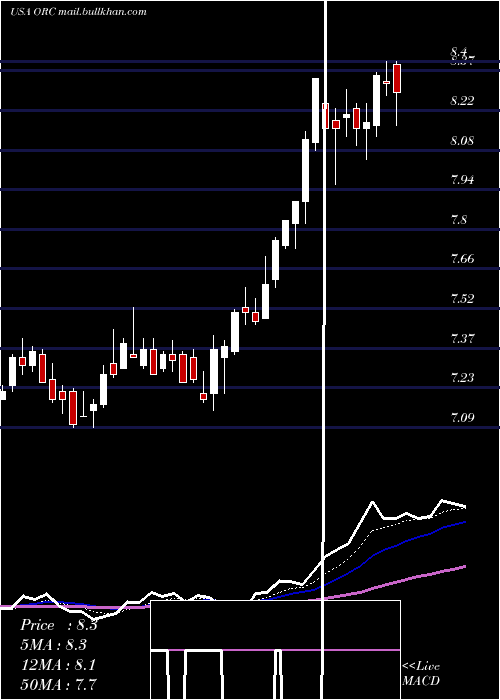Viewport: 500px width, 700px height.
Task: Click the 7.8 price axis label
Action: point(459,220)
